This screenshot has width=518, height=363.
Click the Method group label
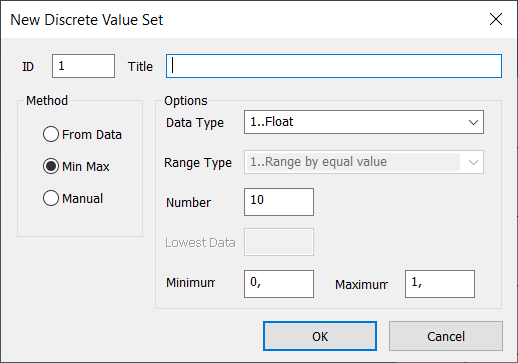(x=47, y=100)
